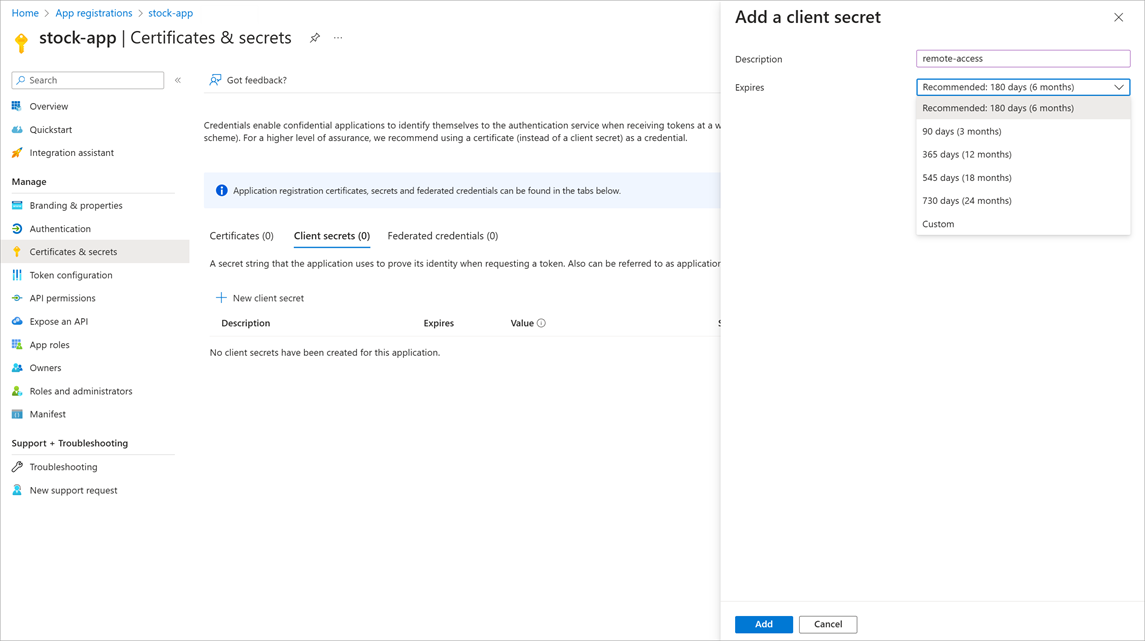Go to App registrations breadcrumb
Image resolution: width=1145 pixels, height=641 pixels.
point(93,13)
